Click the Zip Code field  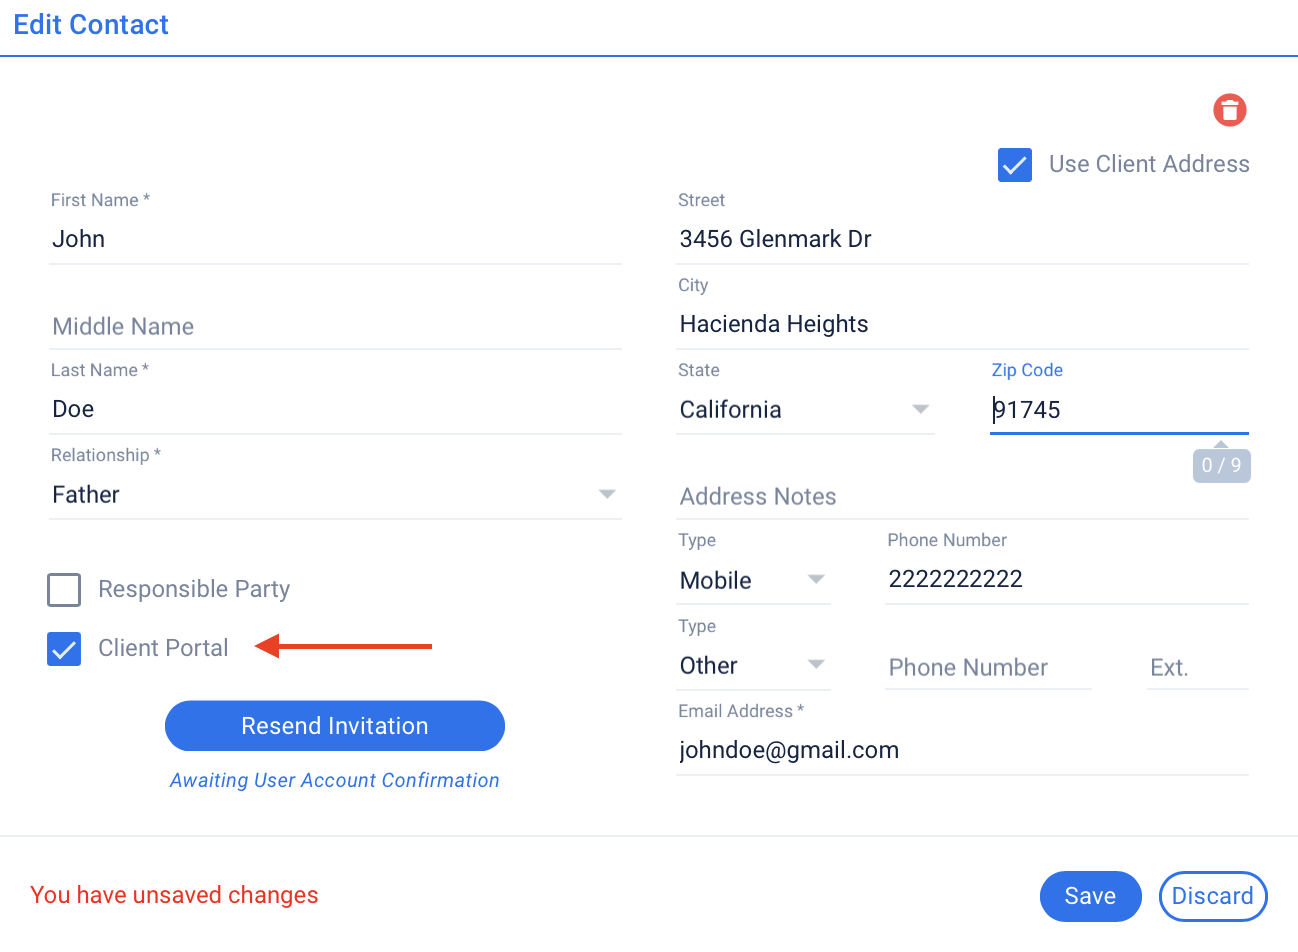(1118, 410)
